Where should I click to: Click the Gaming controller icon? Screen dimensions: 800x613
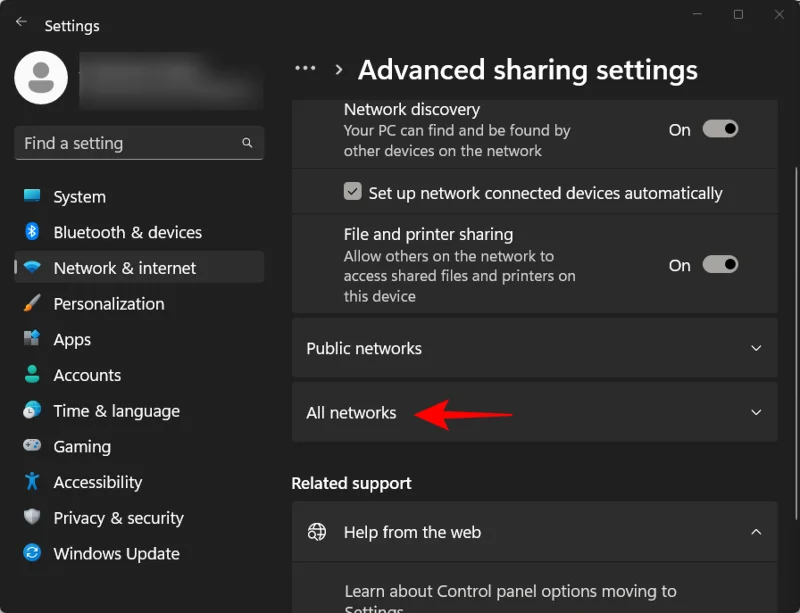tap(32, 445)
